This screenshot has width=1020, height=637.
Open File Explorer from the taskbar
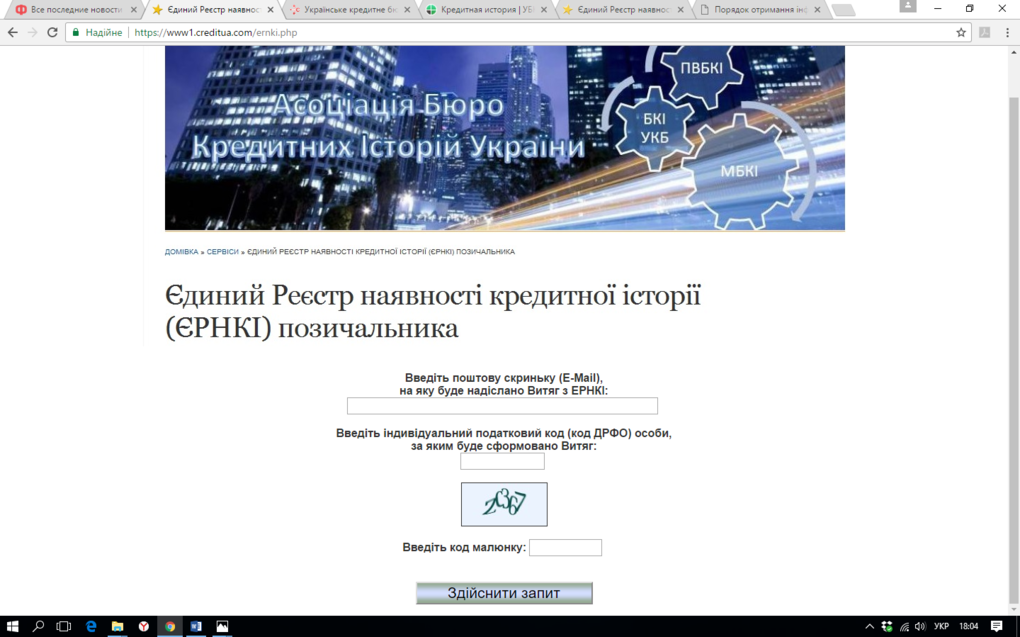click(117, 626)
